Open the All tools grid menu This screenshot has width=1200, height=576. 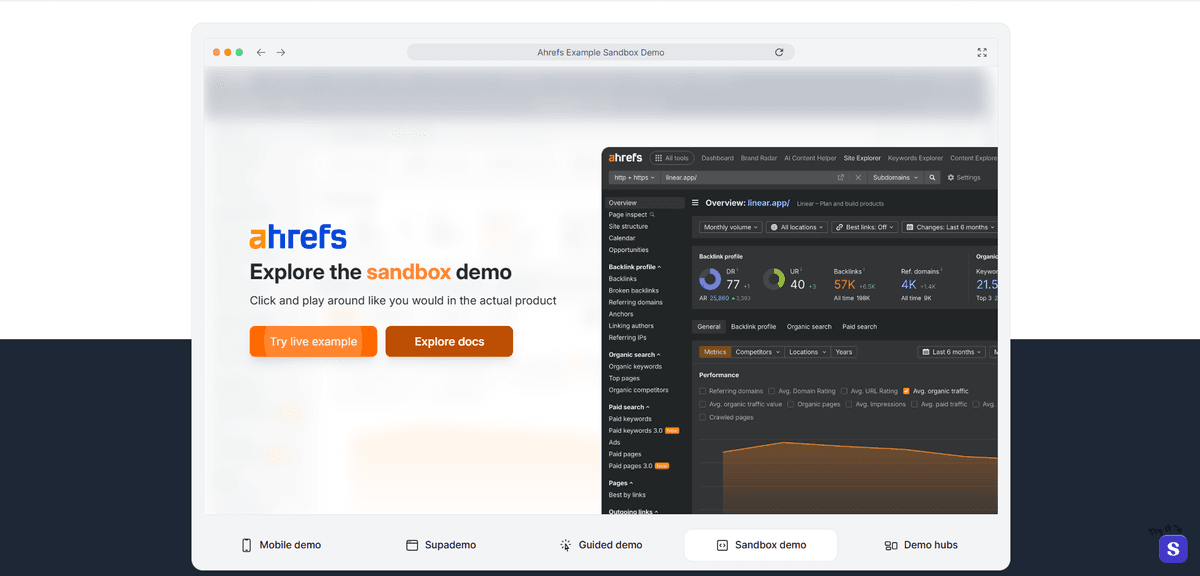click(x=672, y=158)
